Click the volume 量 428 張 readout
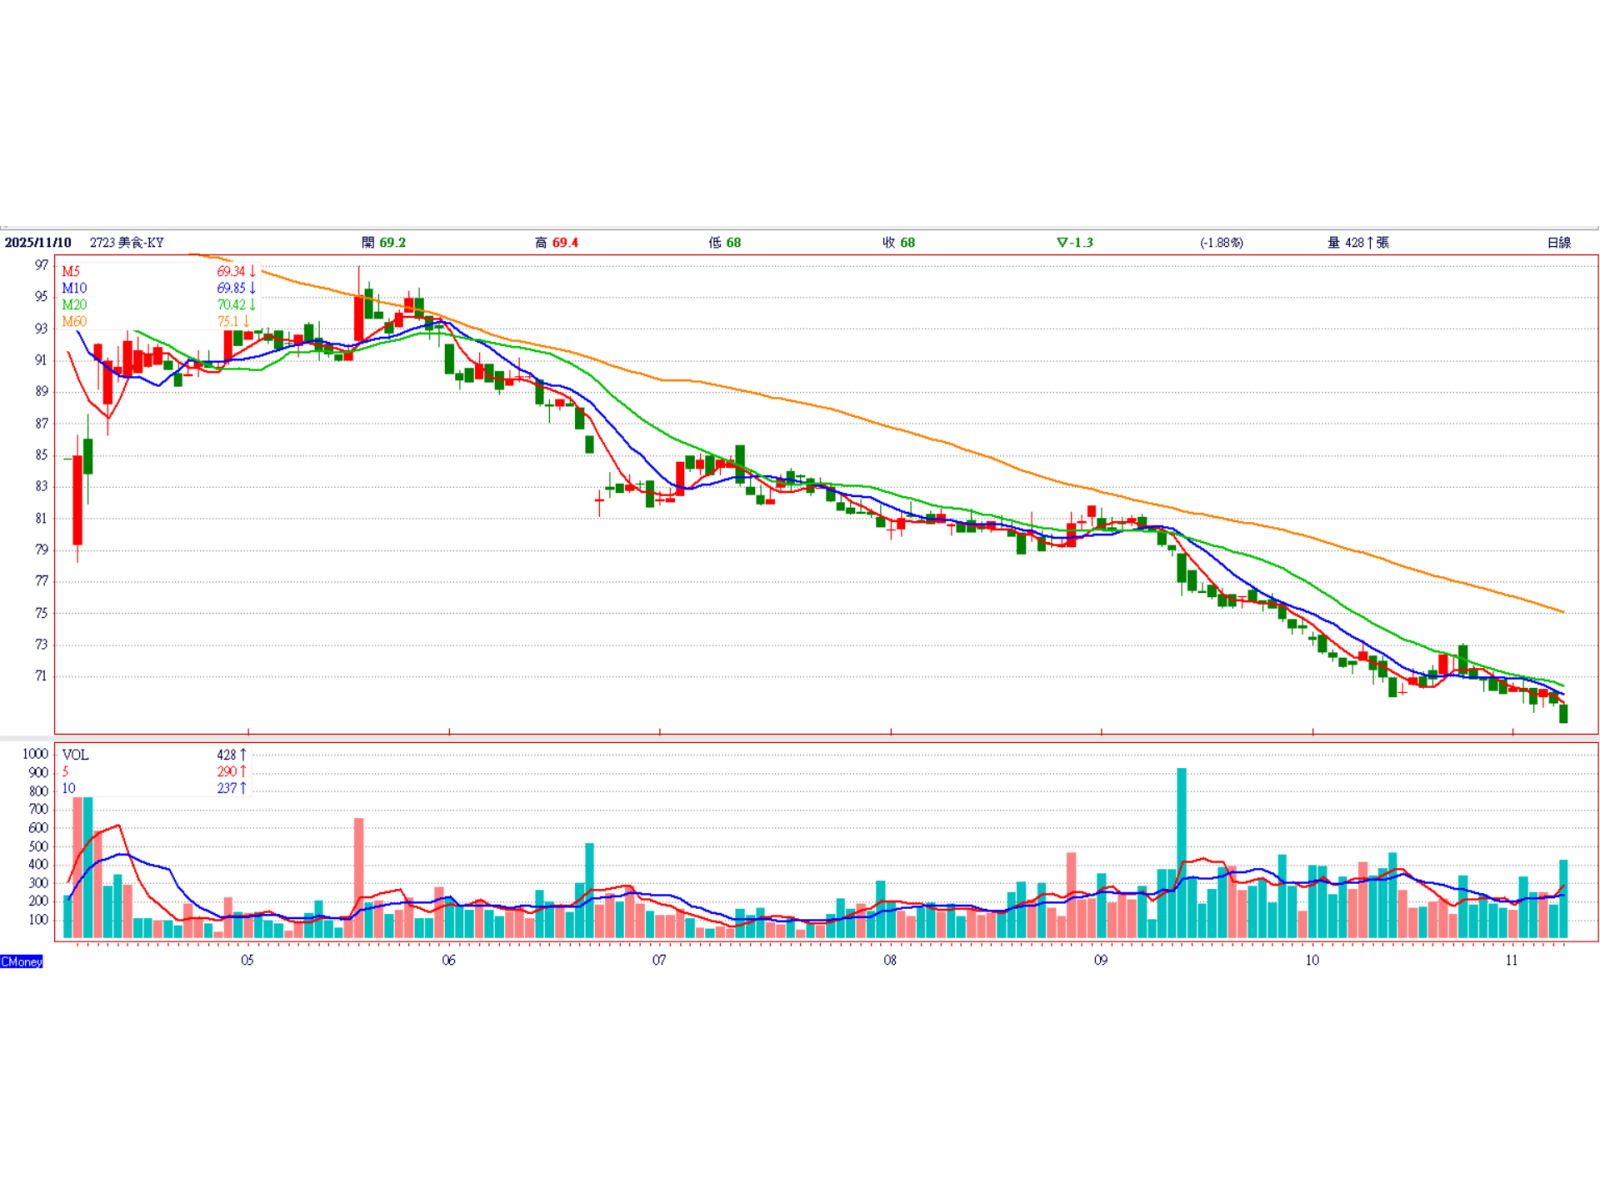Screen dimensions: 1600x1200 click(1358, 243)
